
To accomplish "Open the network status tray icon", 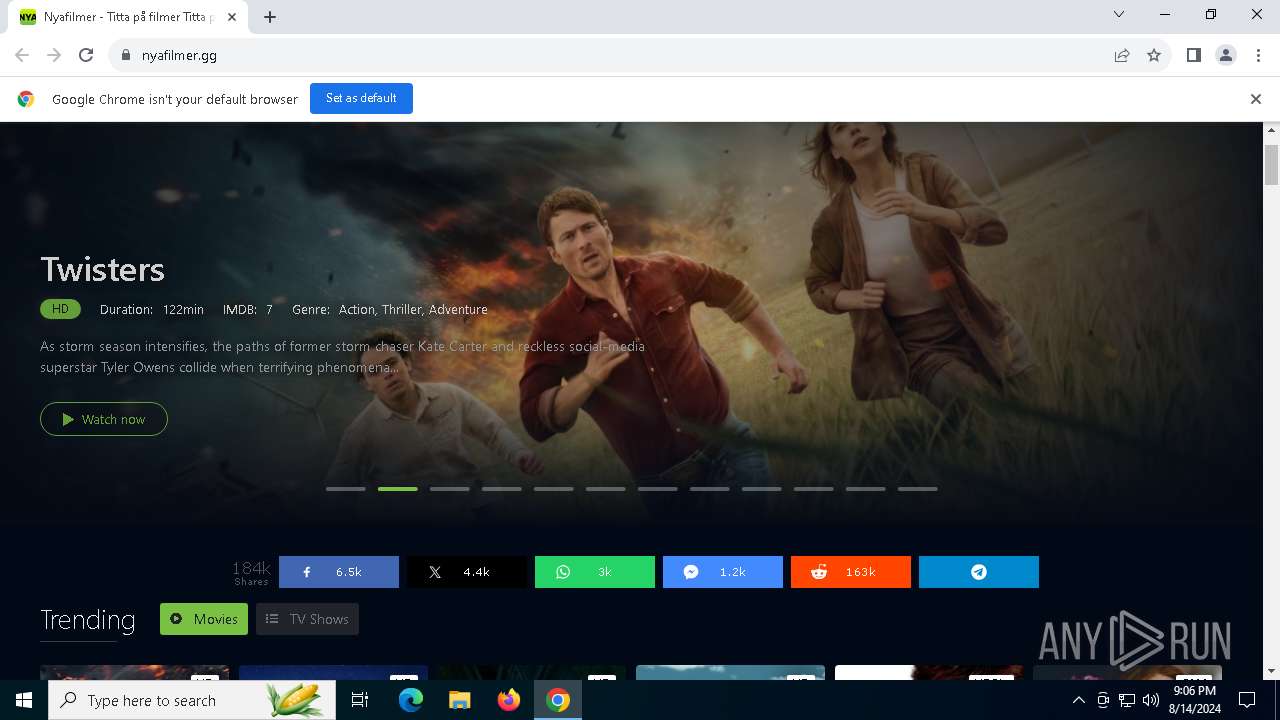I will tap(1127, 700).
